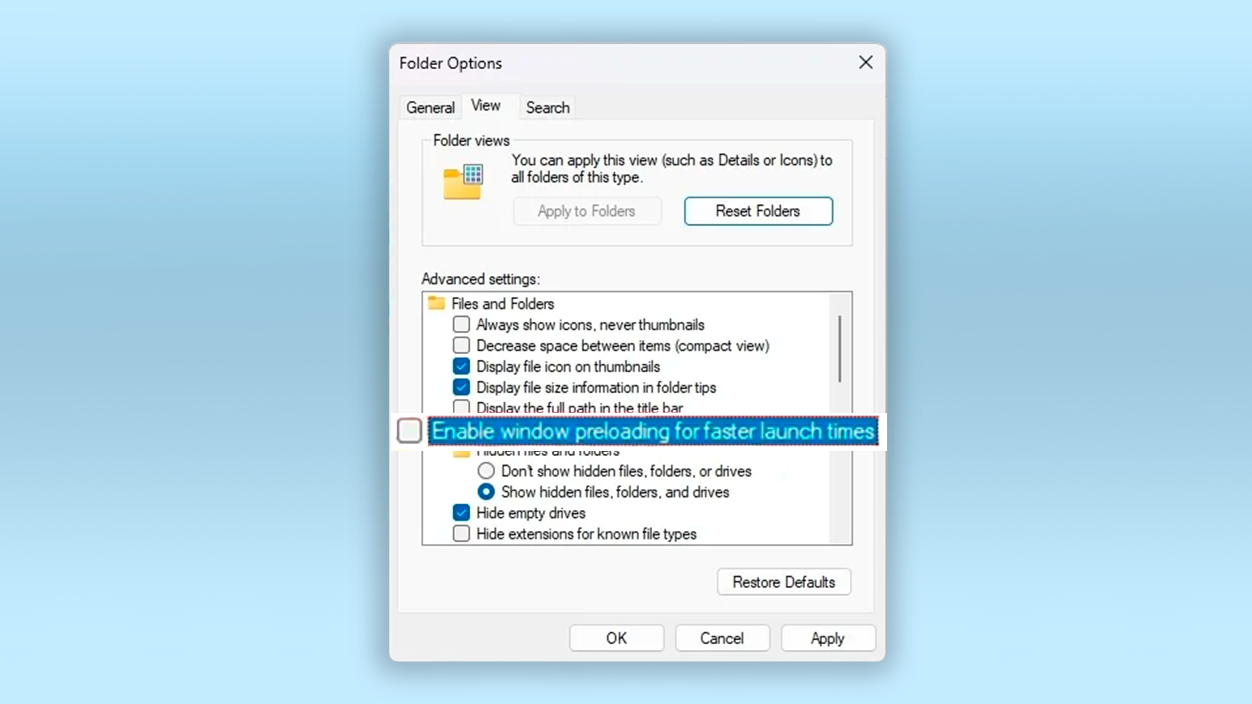Cancel the Folder Options dialog
Screen dimensions: 1252x704
[722, 637]
